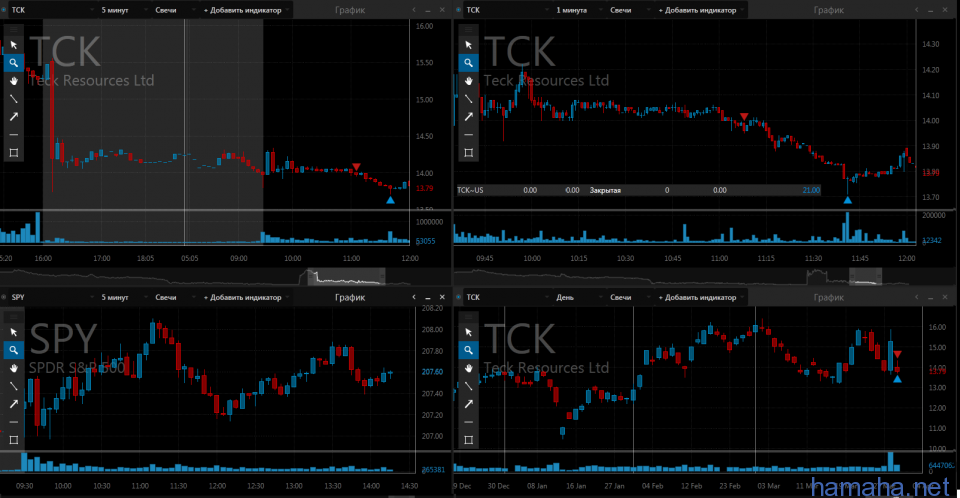Pick the line tool in TCK День chart
The image size is (960, 498).
coord(468,386)
